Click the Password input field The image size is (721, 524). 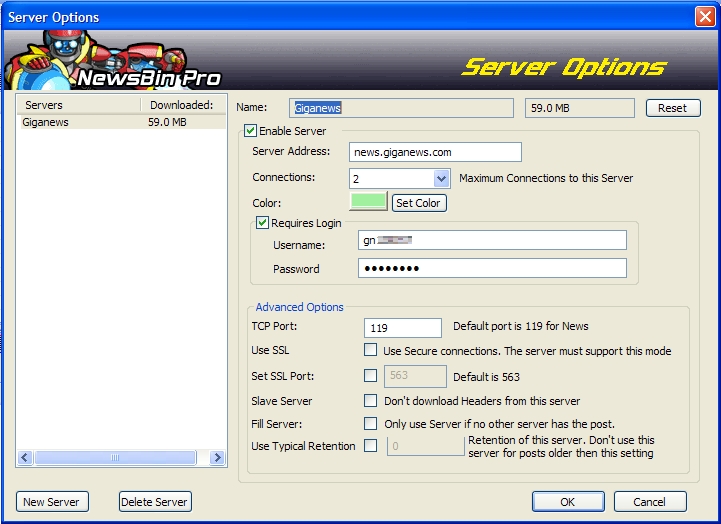tap(492, 268)
